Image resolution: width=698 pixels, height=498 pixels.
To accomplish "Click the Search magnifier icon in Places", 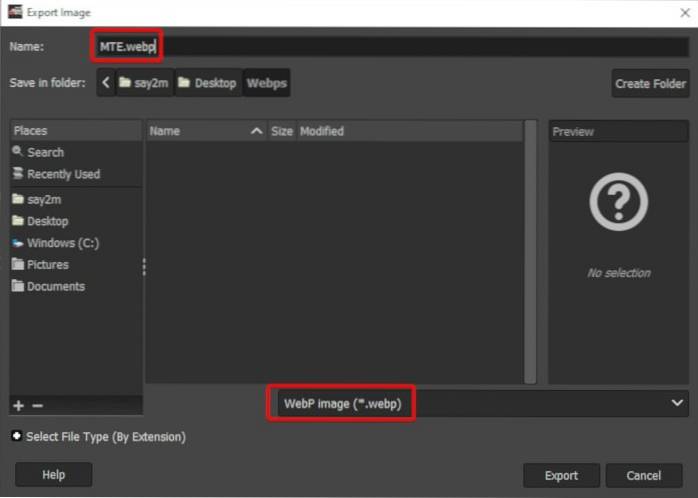I will click(18, 152).
